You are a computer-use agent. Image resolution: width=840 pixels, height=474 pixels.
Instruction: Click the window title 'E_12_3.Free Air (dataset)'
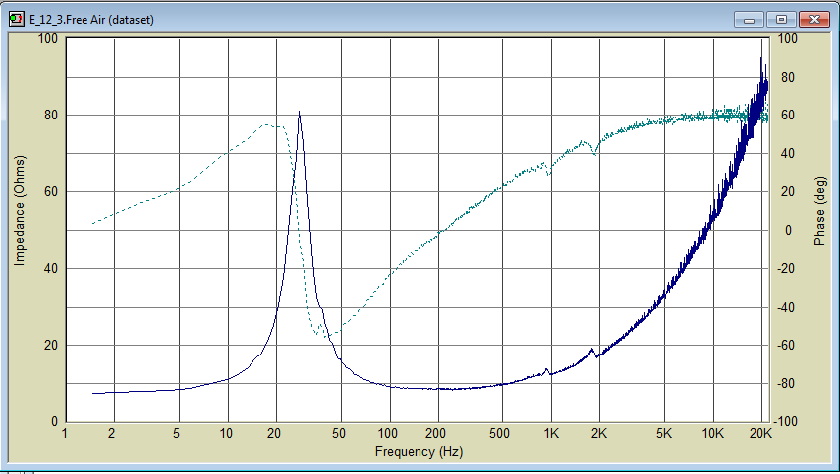(91, 20)
